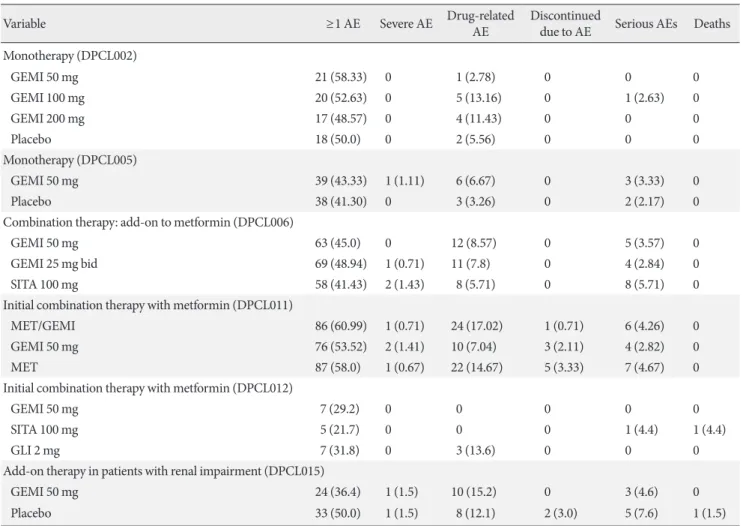Viewport: 749px width, 526px height.
Task: Click "SITA 100 mg" label under DPCL012
Action: pos(44,430)
